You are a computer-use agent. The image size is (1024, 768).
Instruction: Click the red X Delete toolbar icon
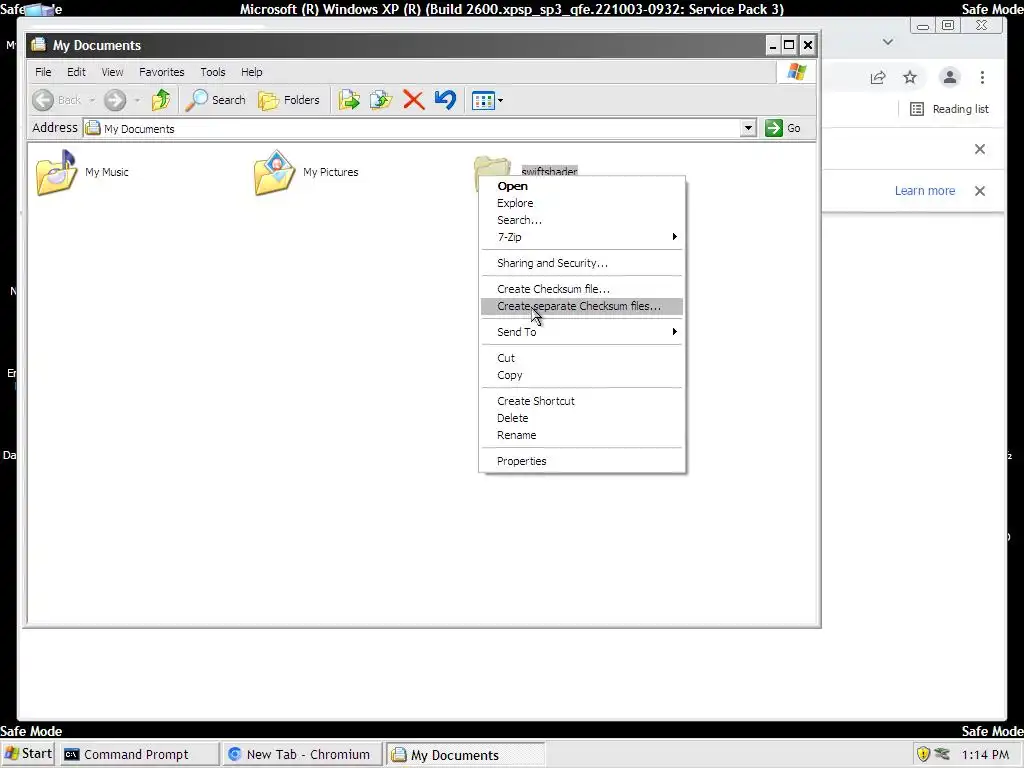413,100
